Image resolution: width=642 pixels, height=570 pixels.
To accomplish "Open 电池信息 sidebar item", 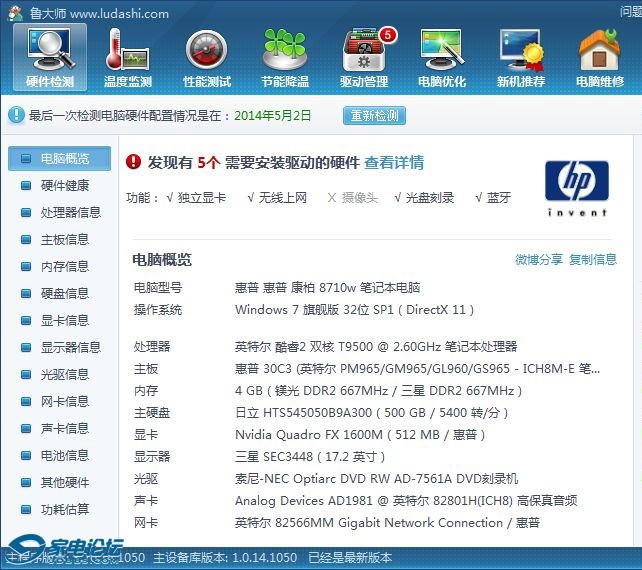I will click(64, 455).
